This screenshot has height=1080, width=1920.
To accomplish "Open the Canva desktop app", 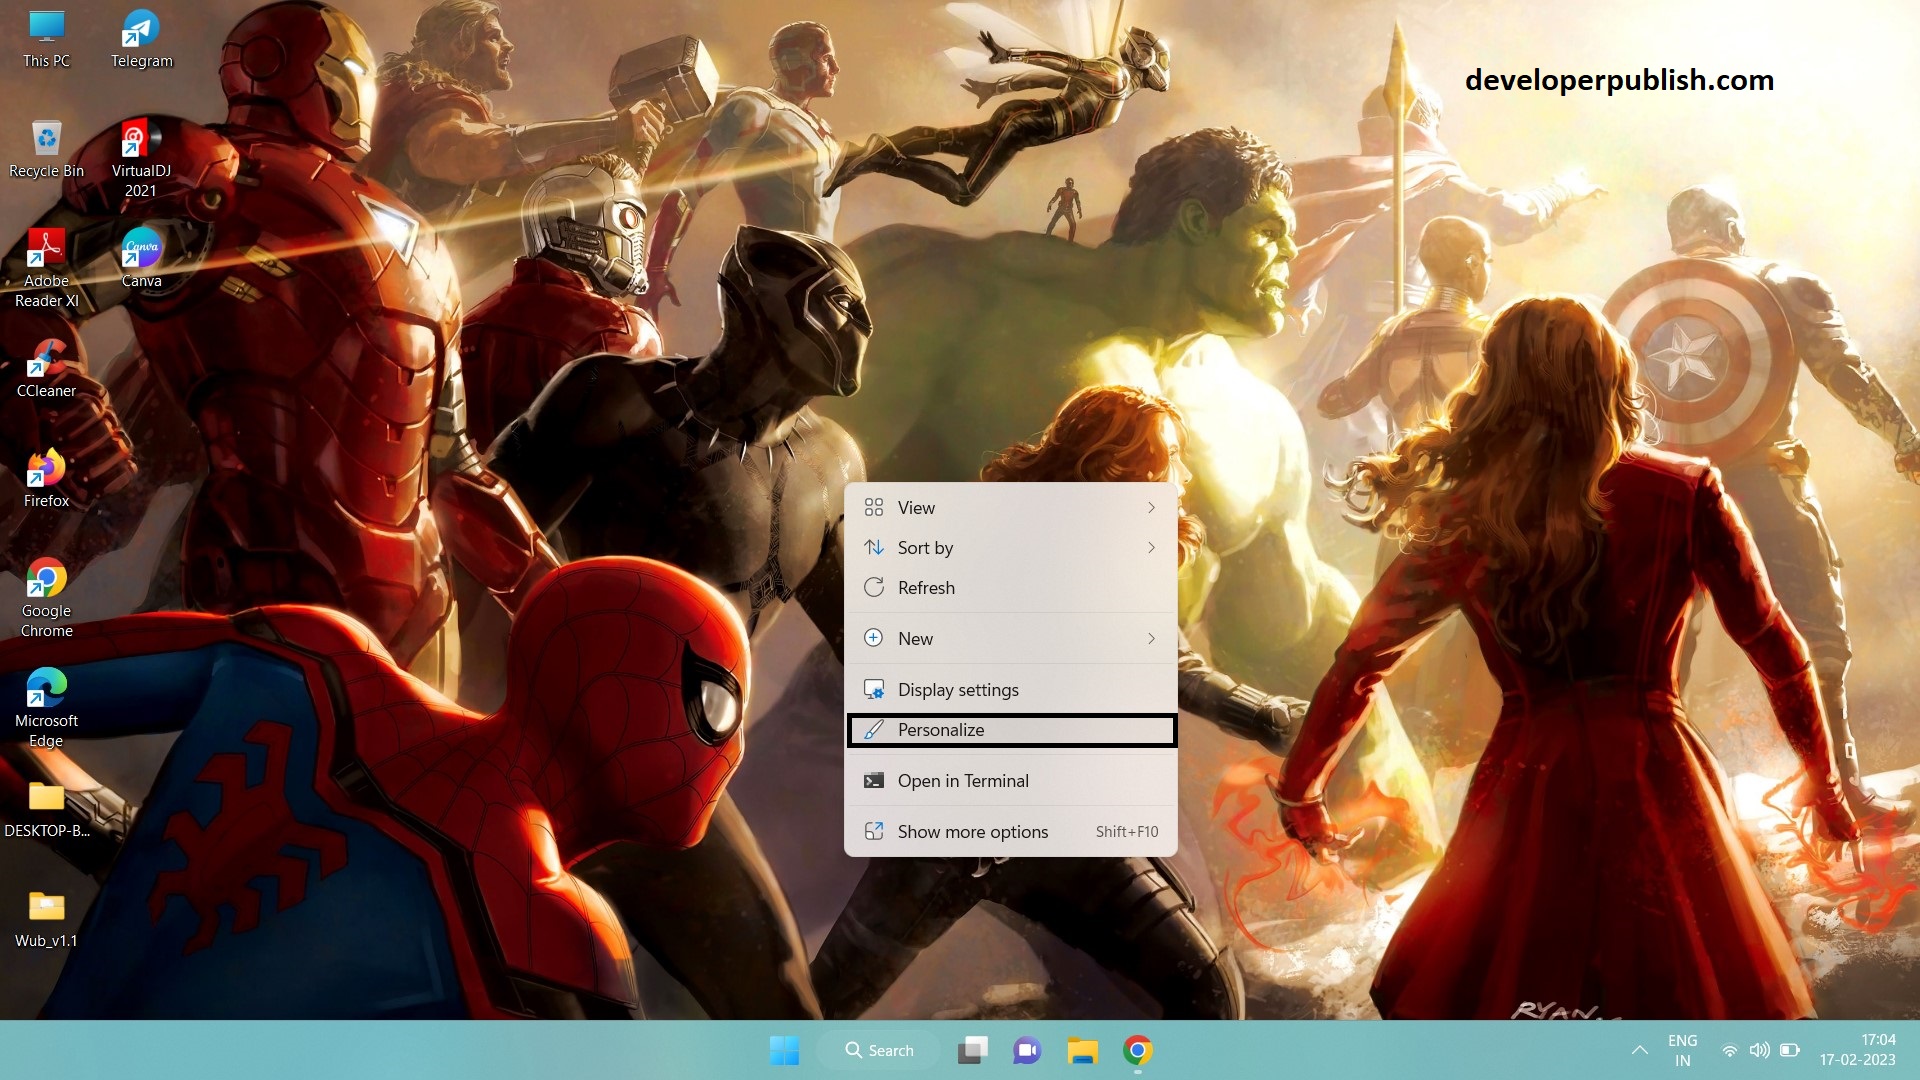I will pyautogui.click(x=141, y=250).
